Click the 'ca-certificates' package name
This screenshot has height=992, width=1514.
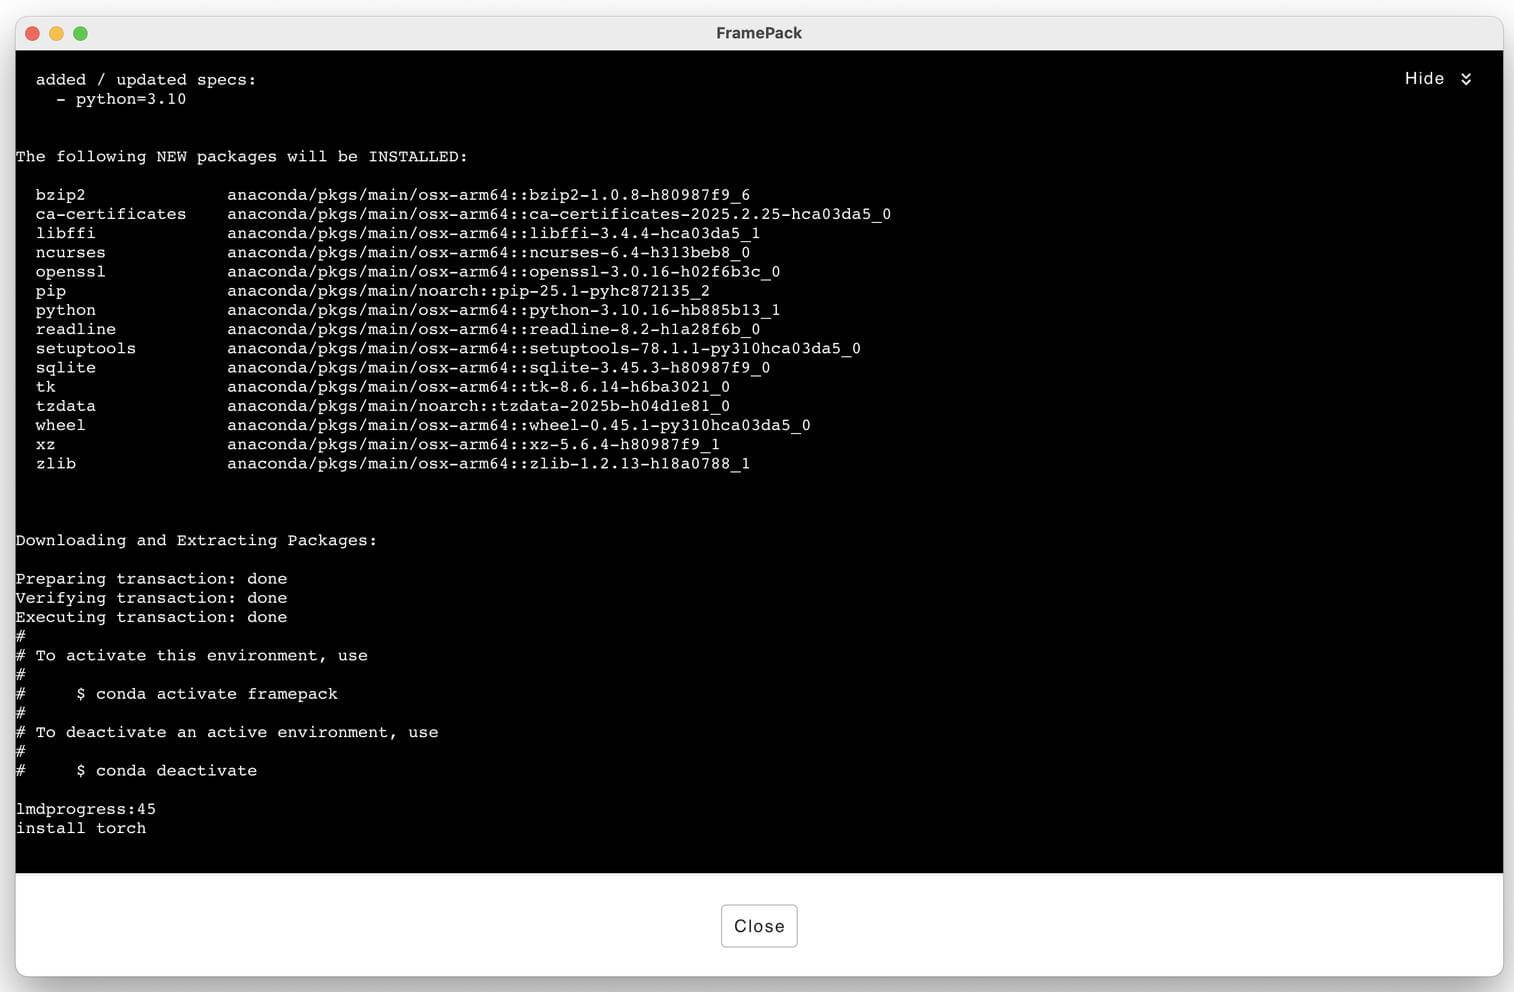[x=111, y=214]
